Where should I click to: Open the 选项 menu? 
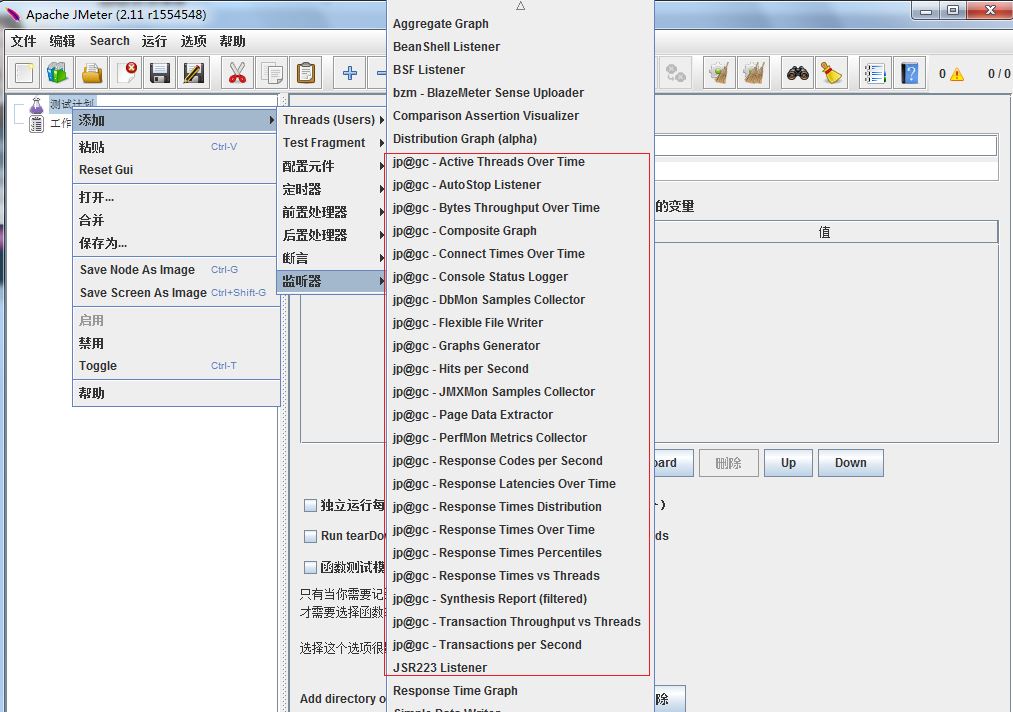pyautogui.click(x=193, y=41)
